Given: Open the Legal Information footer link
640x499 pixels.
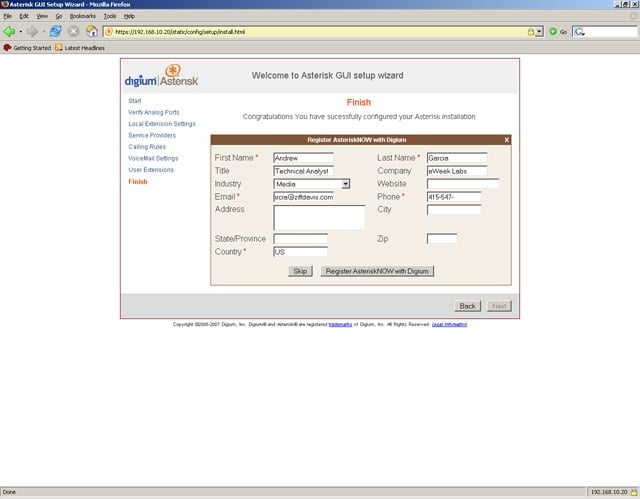Looking at the screenshot, I should click(x=449, y=324).
